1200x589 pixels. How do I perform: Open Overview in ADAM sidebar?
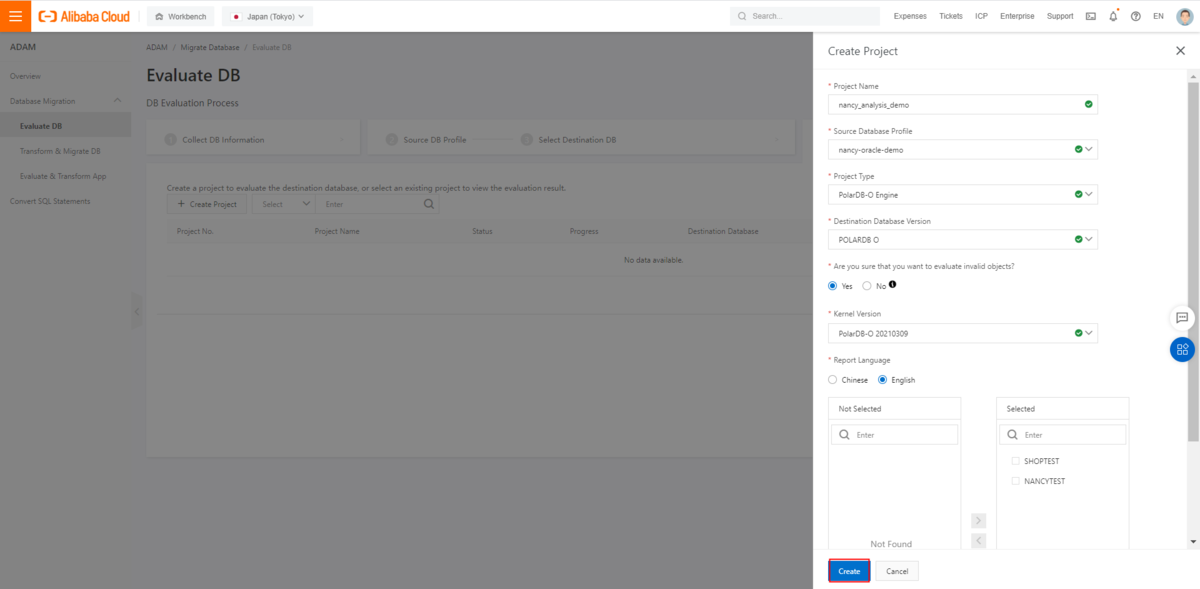pyautogui.click(x=26, y=76)
